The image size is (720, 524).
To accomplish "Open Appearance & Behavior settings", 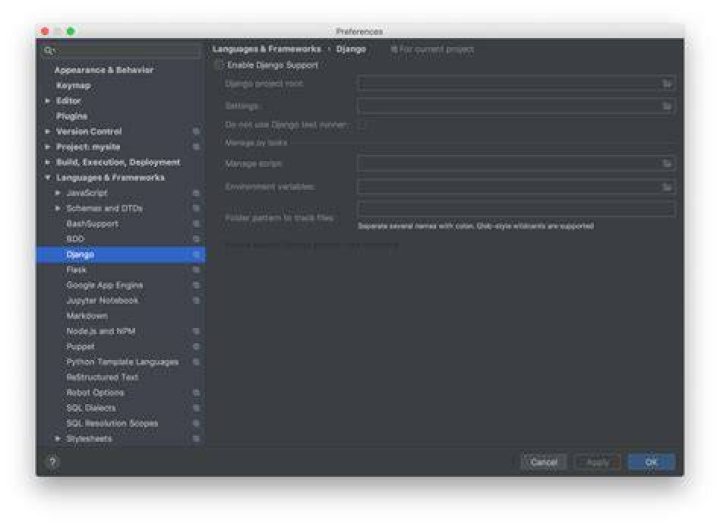I will coord(104,70).
